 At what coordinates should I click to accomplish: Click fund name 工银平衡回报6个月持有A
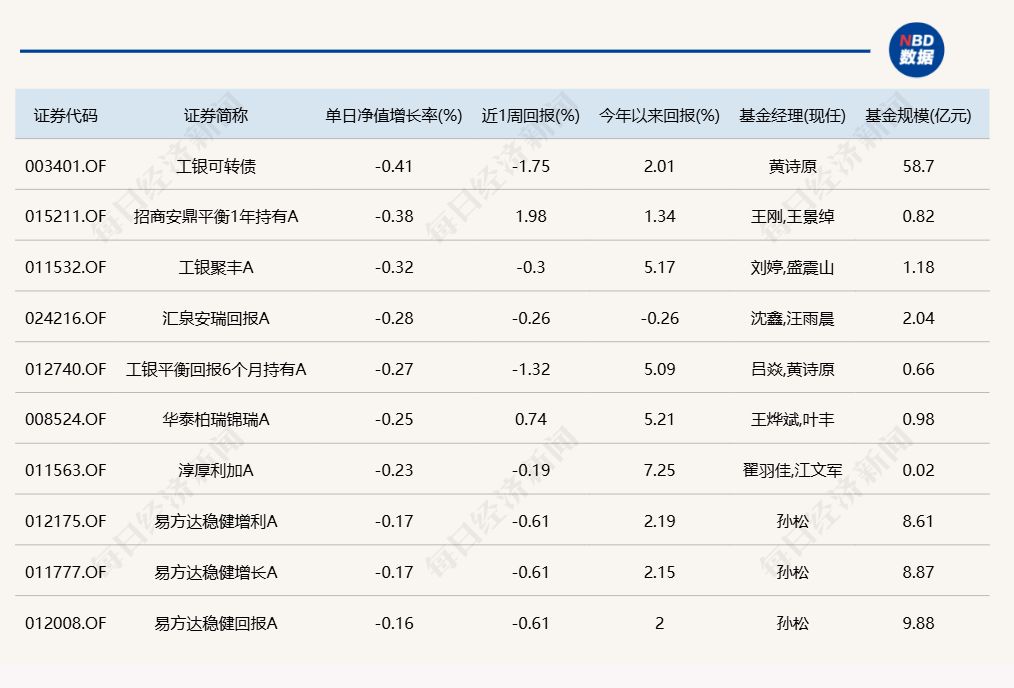point(216,369)
